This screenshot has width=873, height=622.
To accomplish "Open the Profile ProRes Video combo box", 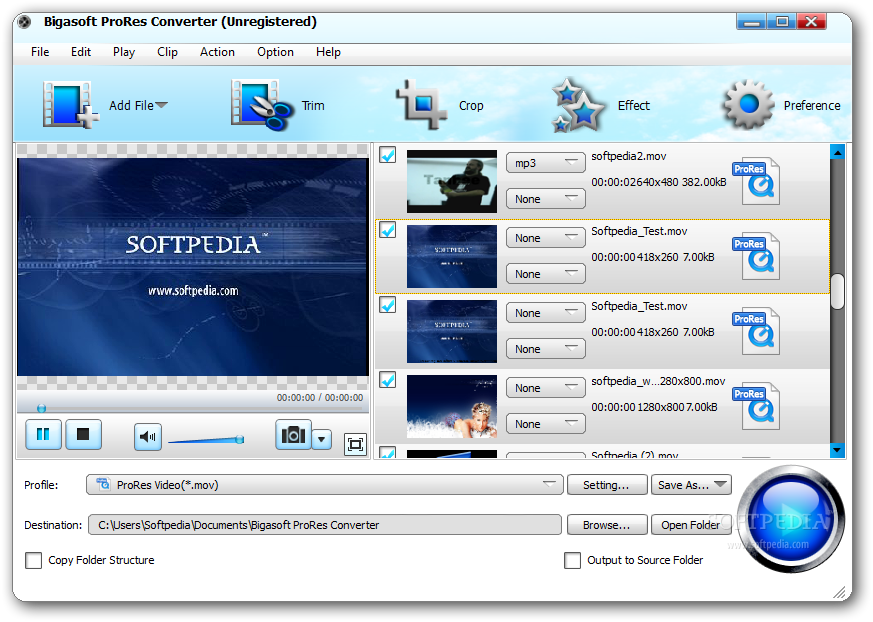I will point(325,484).
